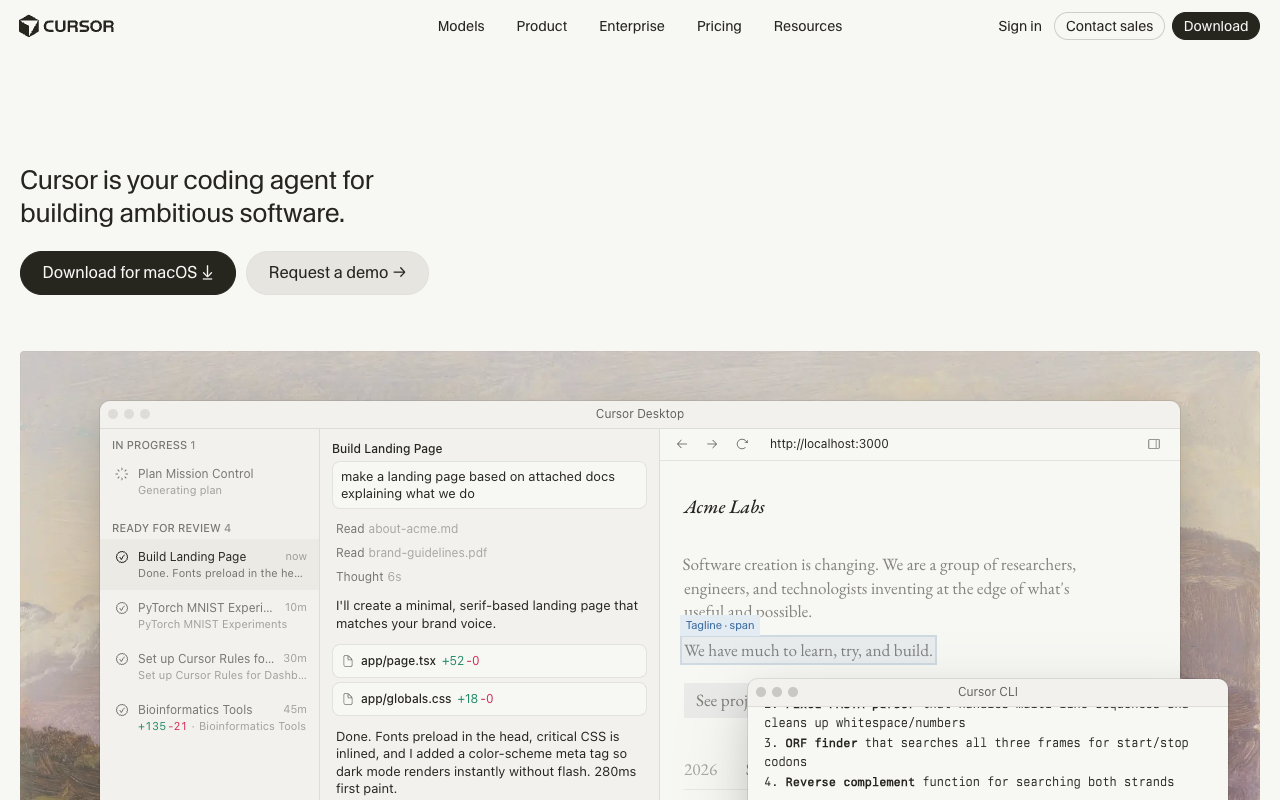Open the app/globals.css file change
Image resolution: width=1280 pixels, height=800 pixels.
(x=489, y=699)
